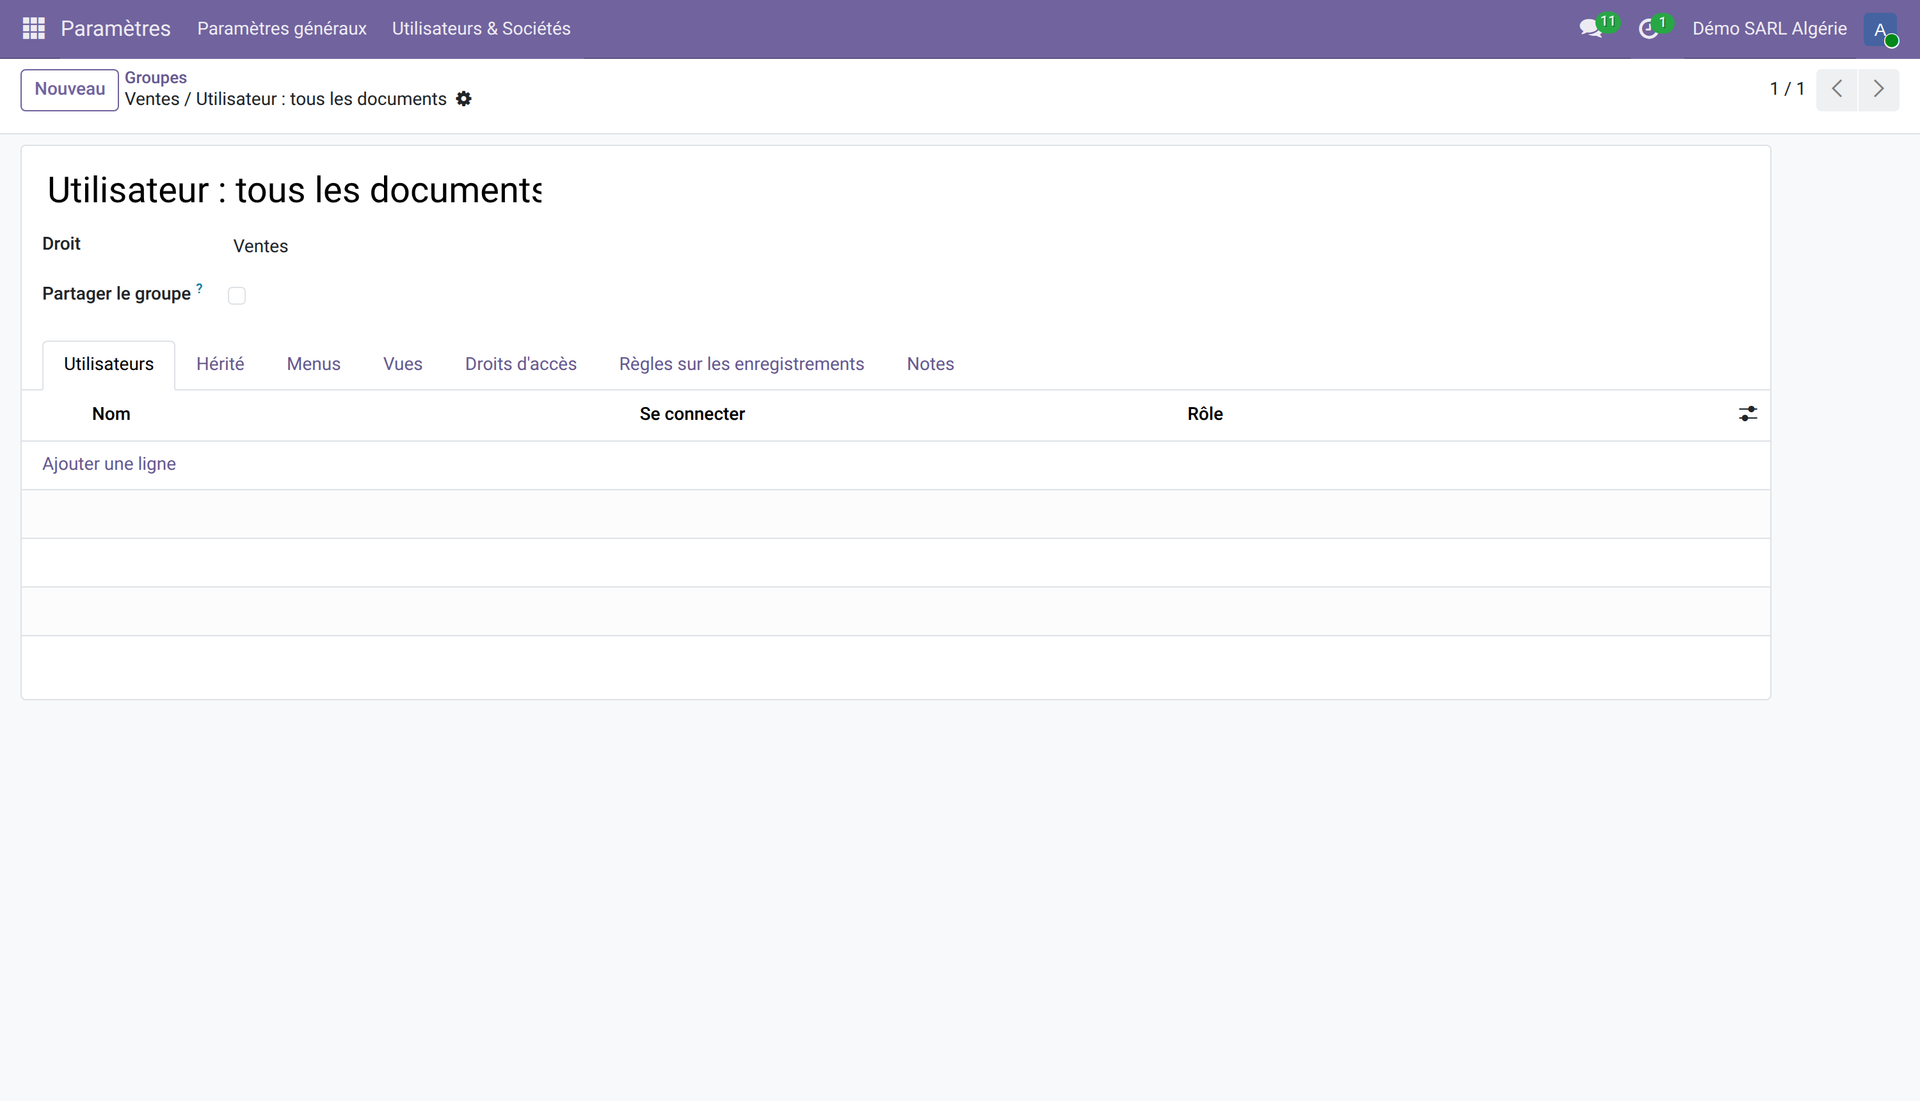Open the conversations message icon
The height and width of the screenshot is (1101, 1920).
coord(1591,28)
